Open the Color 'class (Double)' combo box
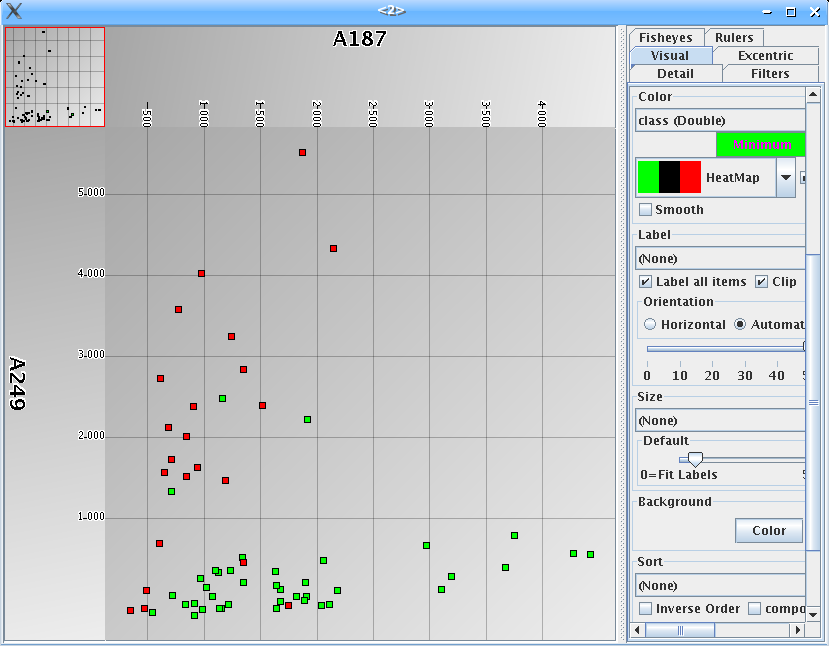This screenshot has height=646, width=829. click(720, 121)
